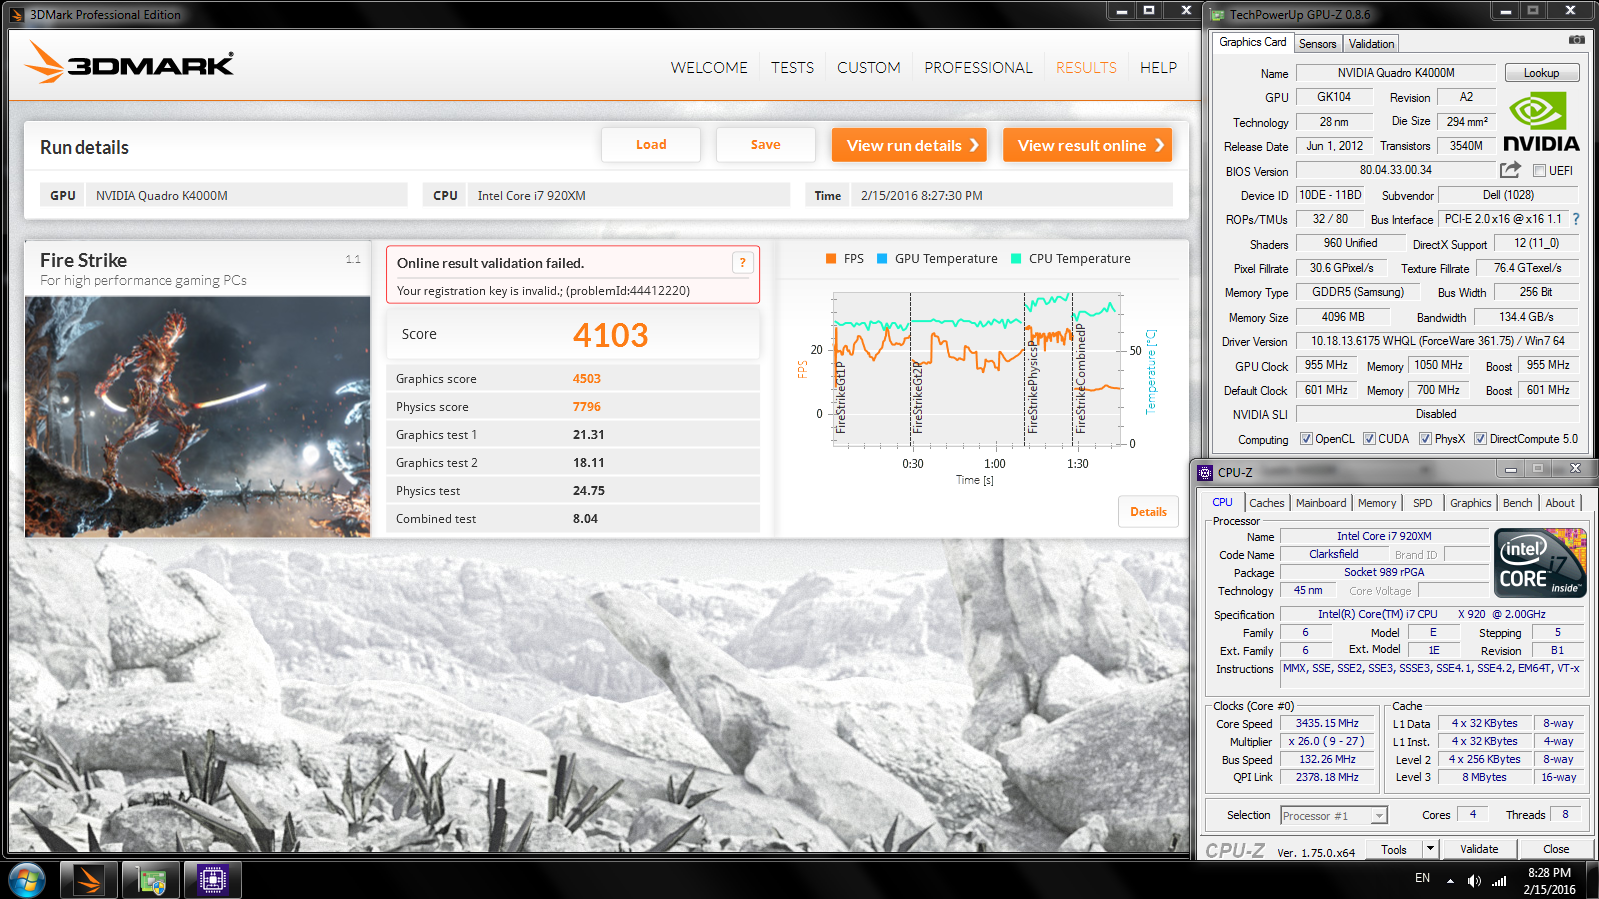The width and height of the screenshot is (1599, 899).
Task: Open chart Details button
Action: (x=1148, y=512)
